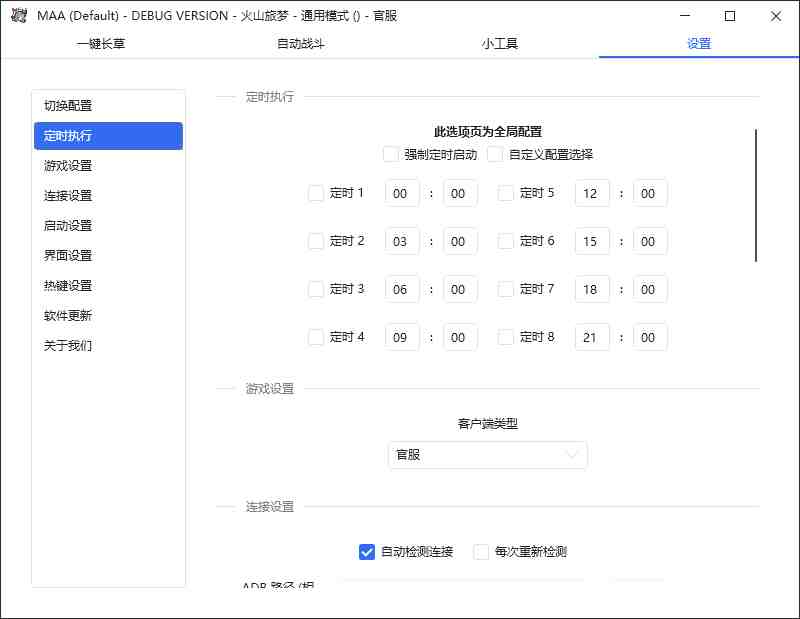Viewport: 800px width, 619px height.
Task: Open the 客户端类型 dropdown
Action: (487, 455)
